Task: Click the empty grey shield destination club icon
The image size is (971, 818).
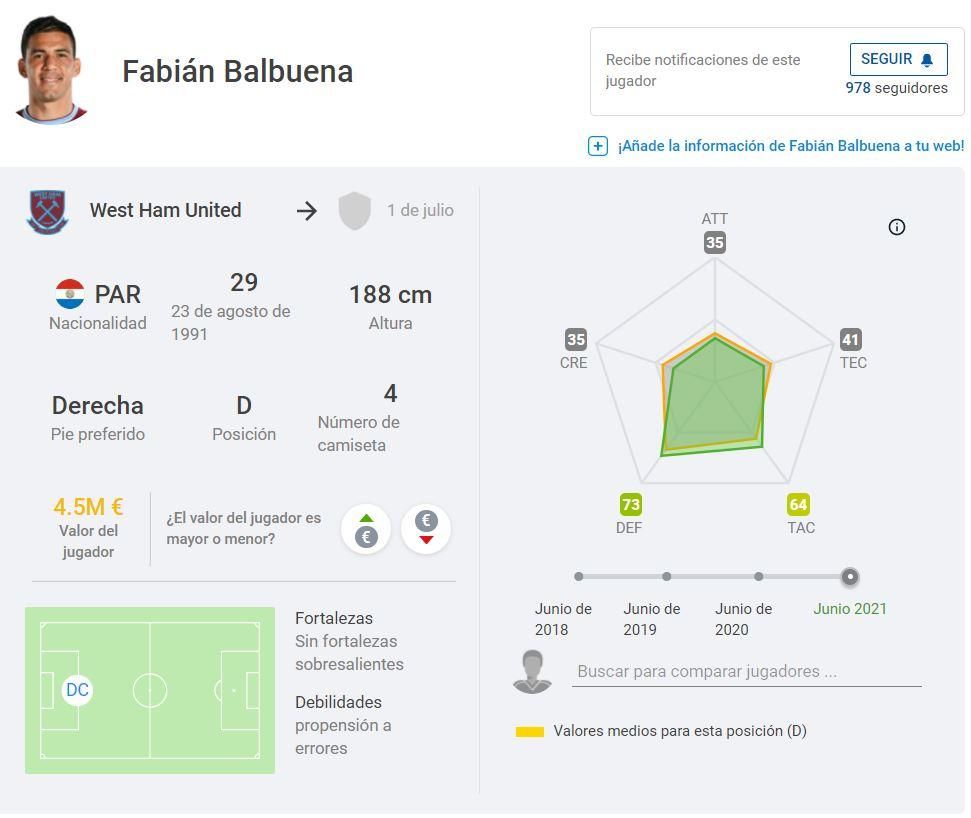Action: (x=354, y=211)
